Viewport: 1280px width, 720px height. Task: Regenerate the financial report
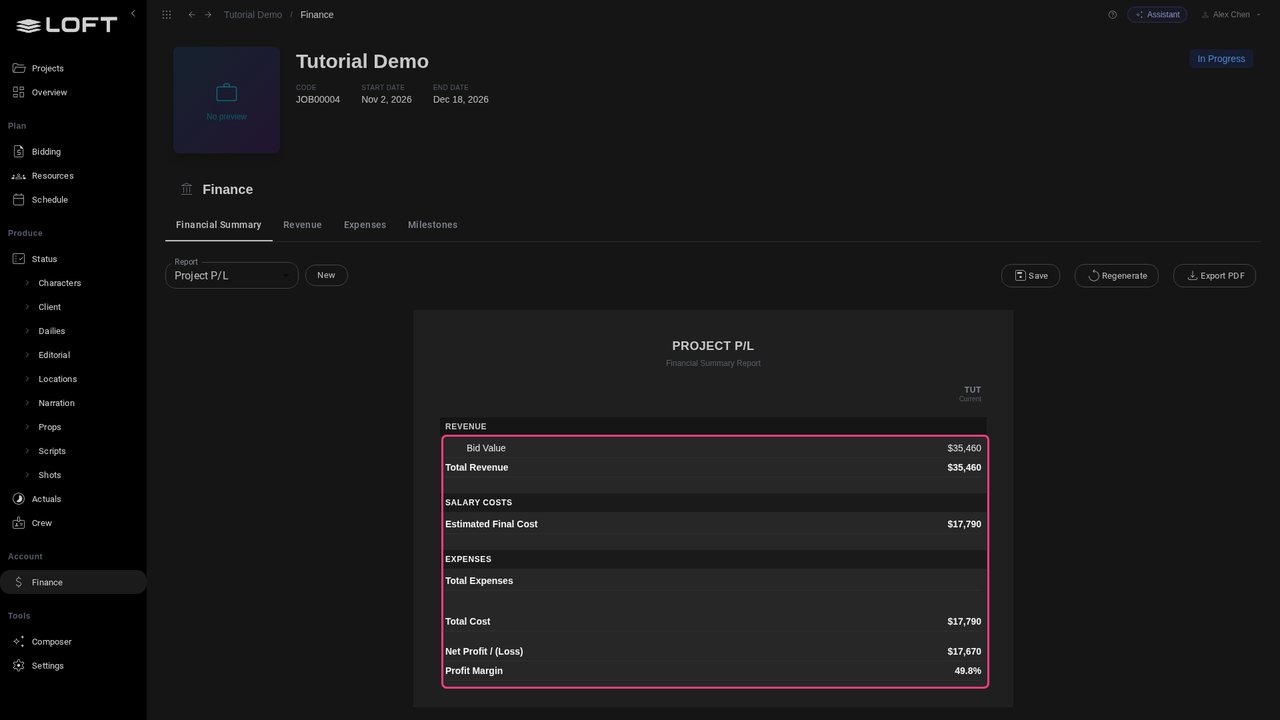pyautogui.click(x=1117, y=276)
